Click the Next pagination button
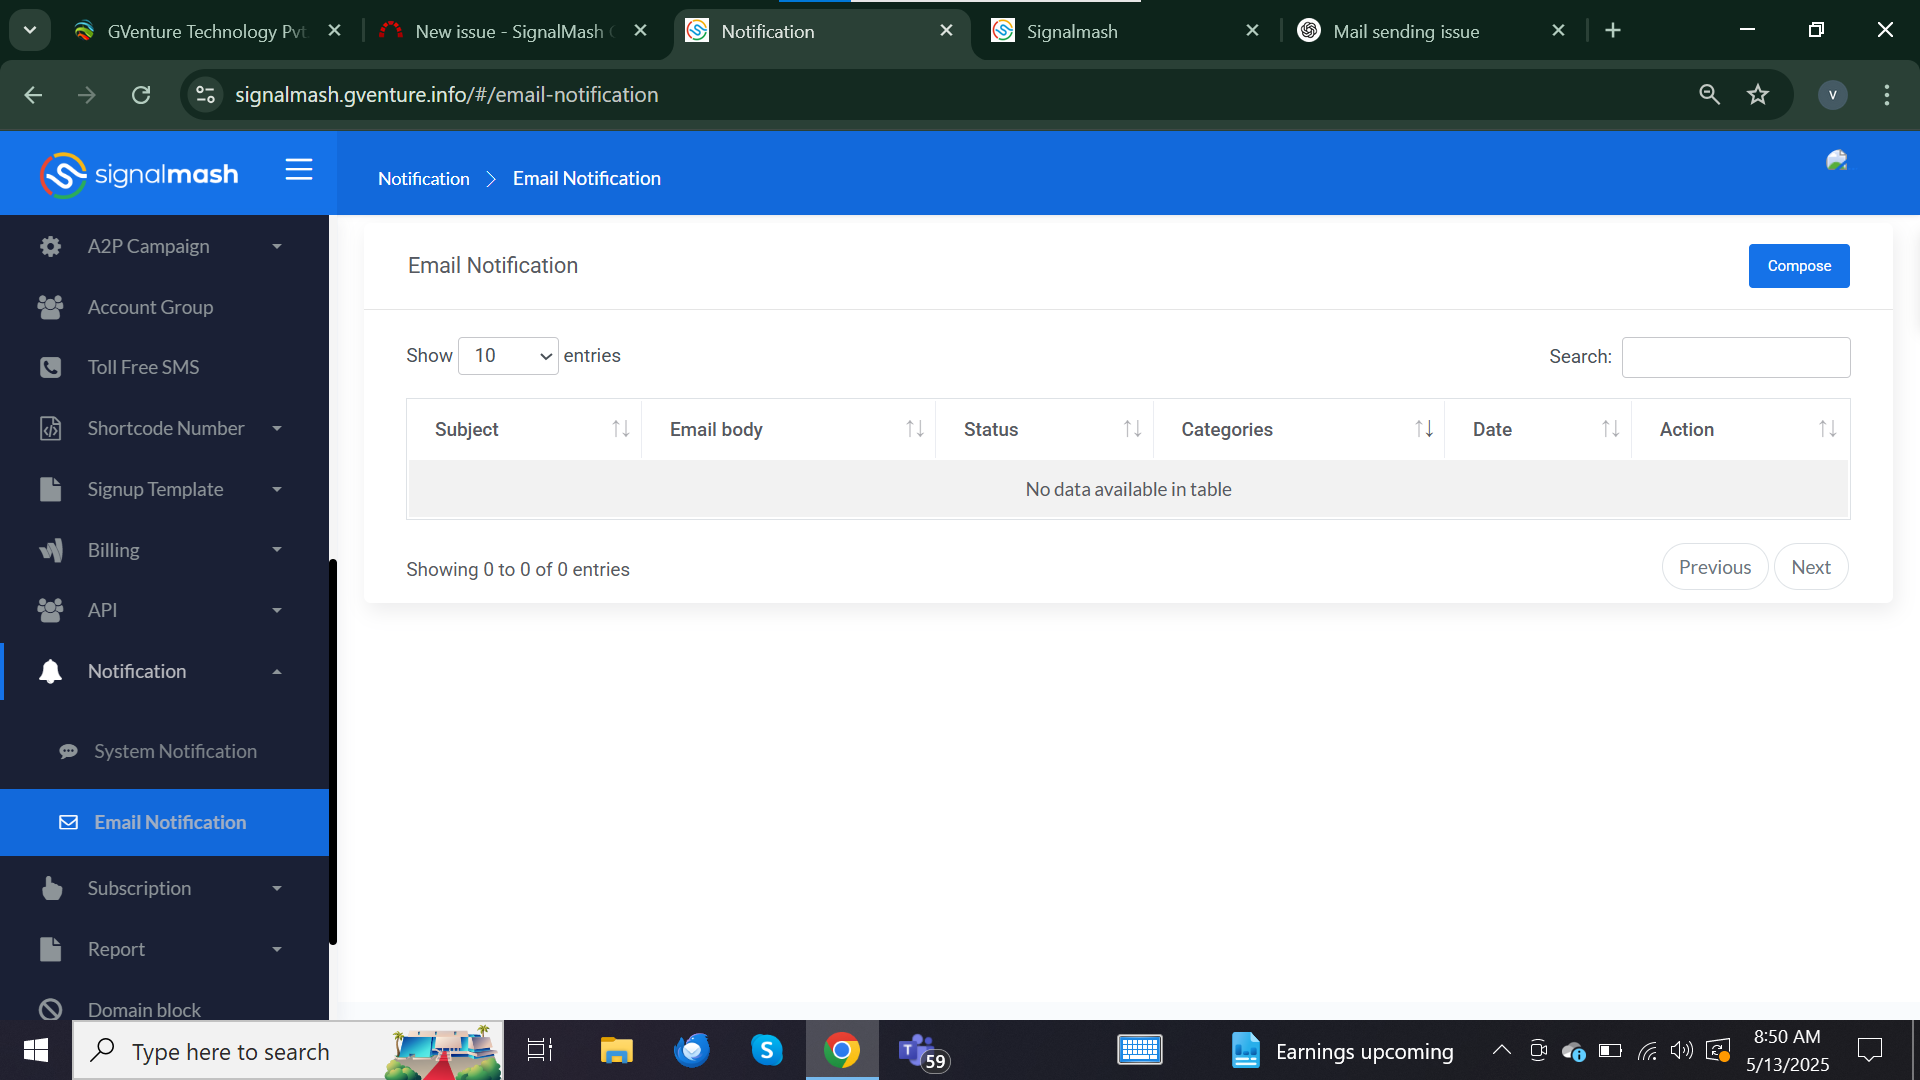This screenshot has height=1080, width=1920. pos(1810,567)
